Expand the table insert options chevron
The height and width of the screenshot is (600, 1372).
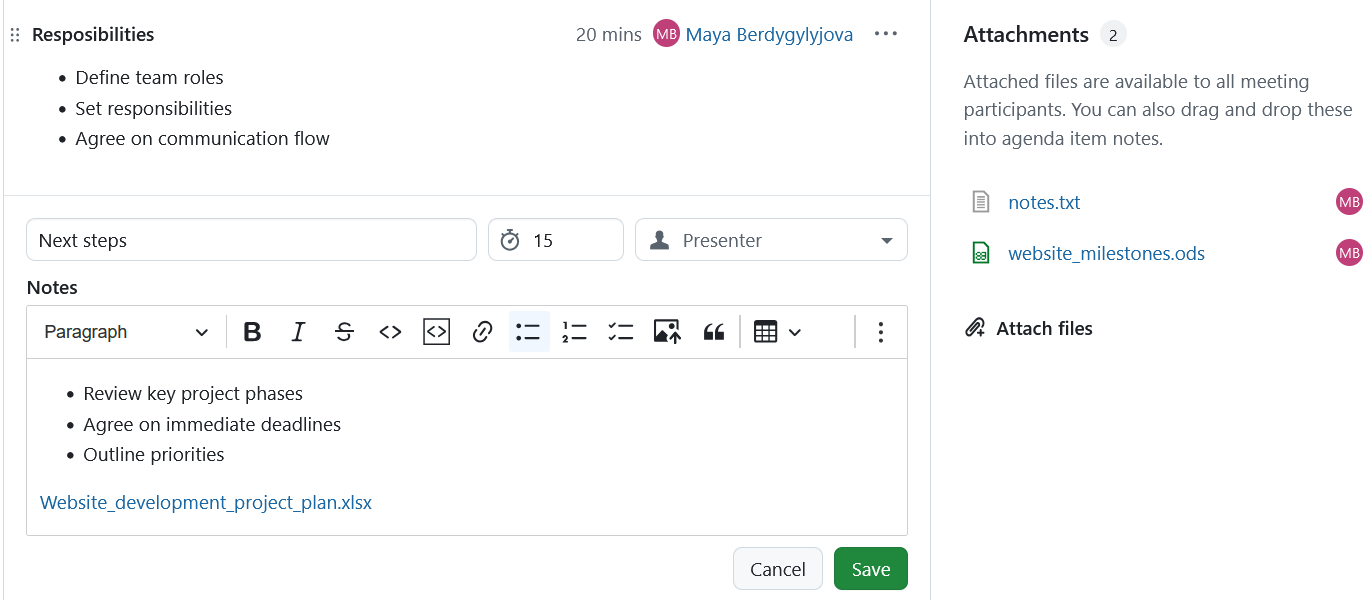pyautogui.click(x=793, y=331)
